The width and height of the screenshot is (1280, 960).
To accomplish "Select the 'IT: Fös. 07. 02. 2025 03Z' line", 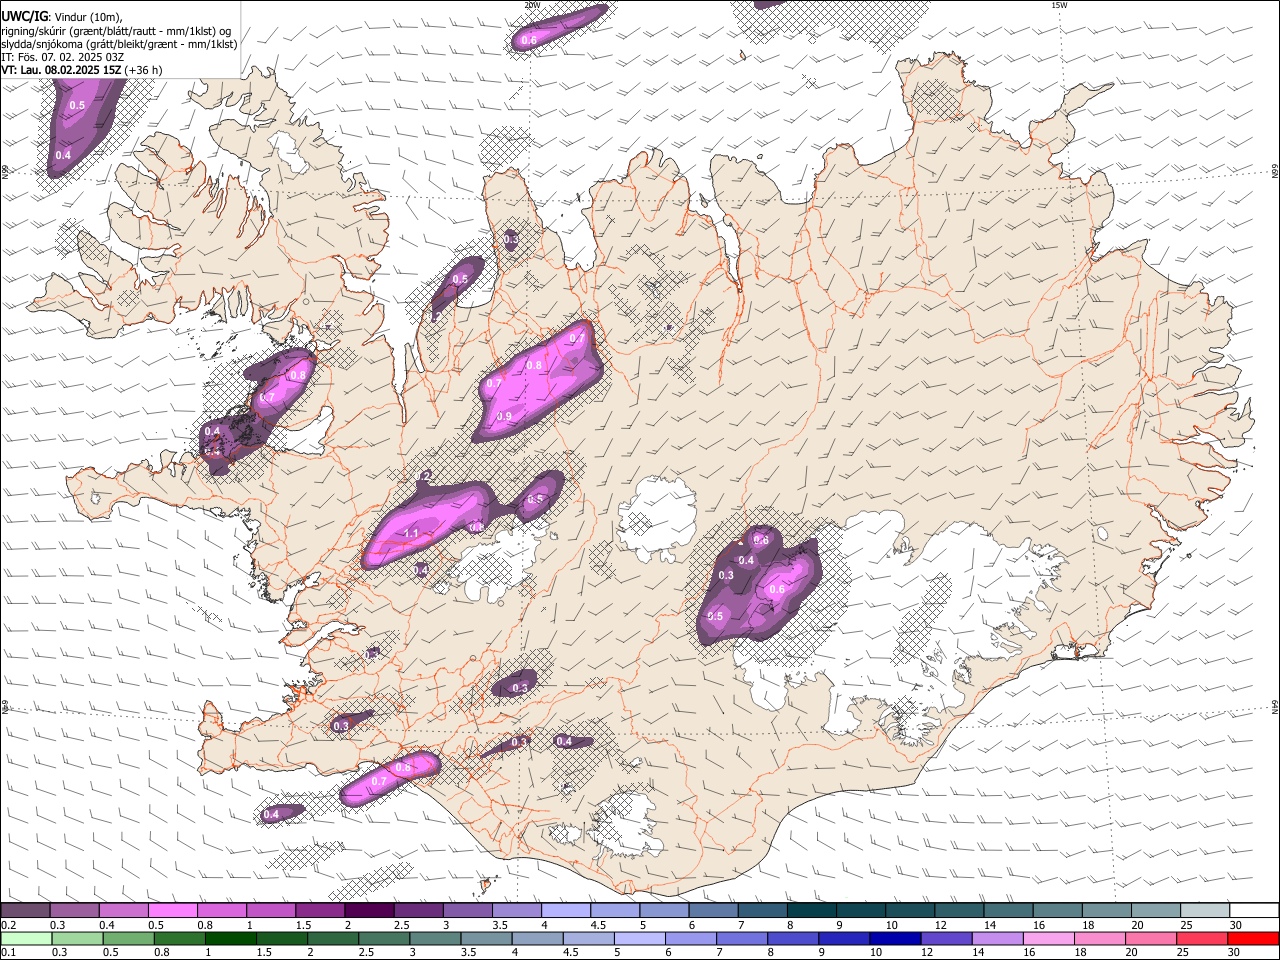I will [62, 57].
